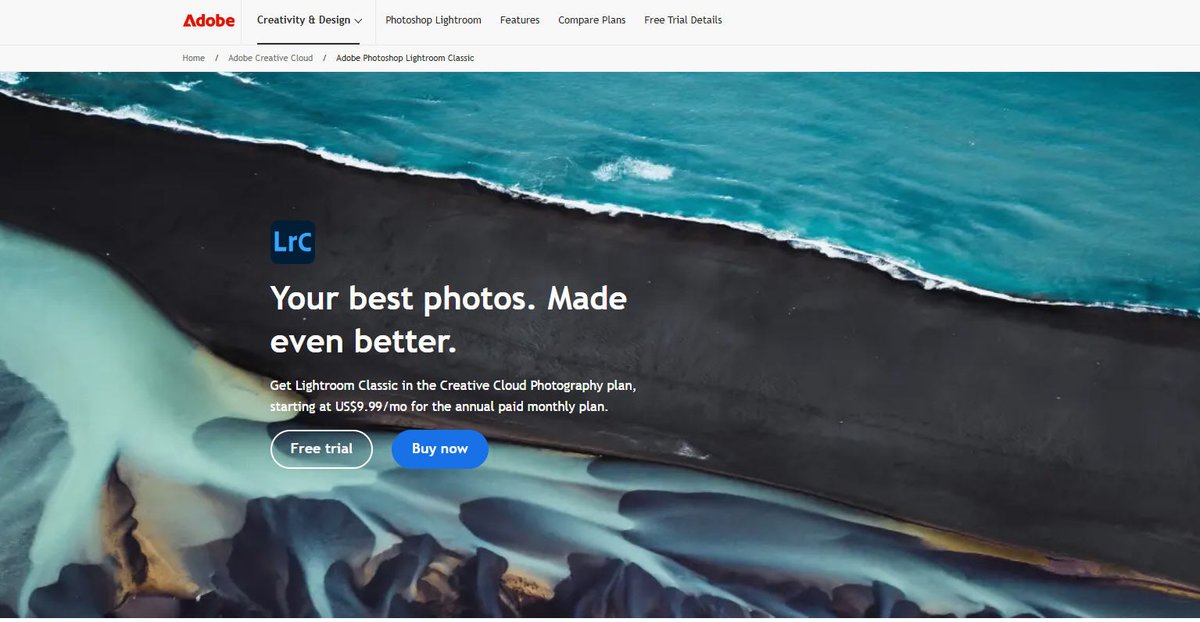The height and width of the screenshot is (622, 1200).
Task: Navigate to Home breadcrumb
Action: 193,58
